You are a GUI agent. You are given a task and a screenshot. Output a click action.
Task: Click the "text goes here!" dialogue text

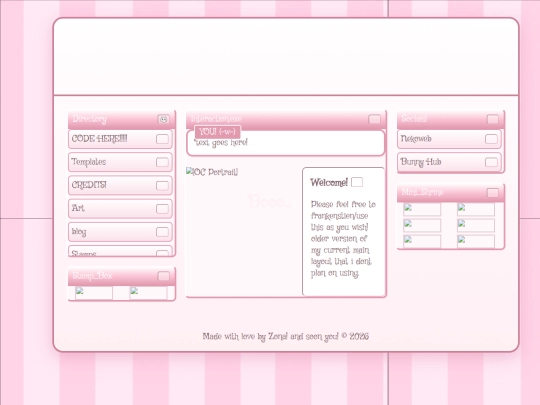pos(221,143)
